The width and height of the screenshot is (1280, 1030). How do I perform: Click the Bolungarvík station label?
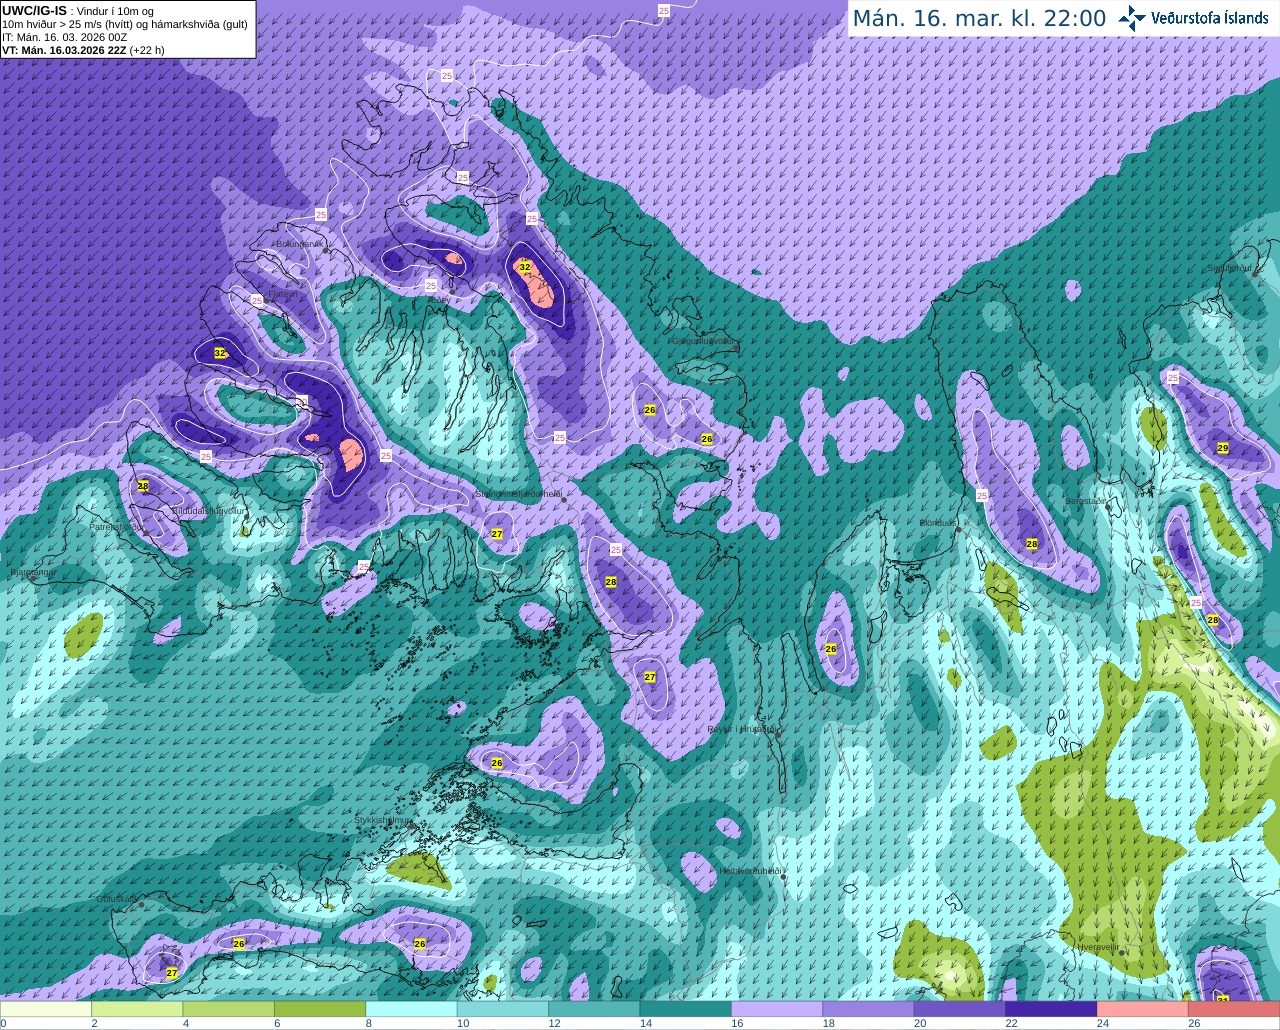299,243
